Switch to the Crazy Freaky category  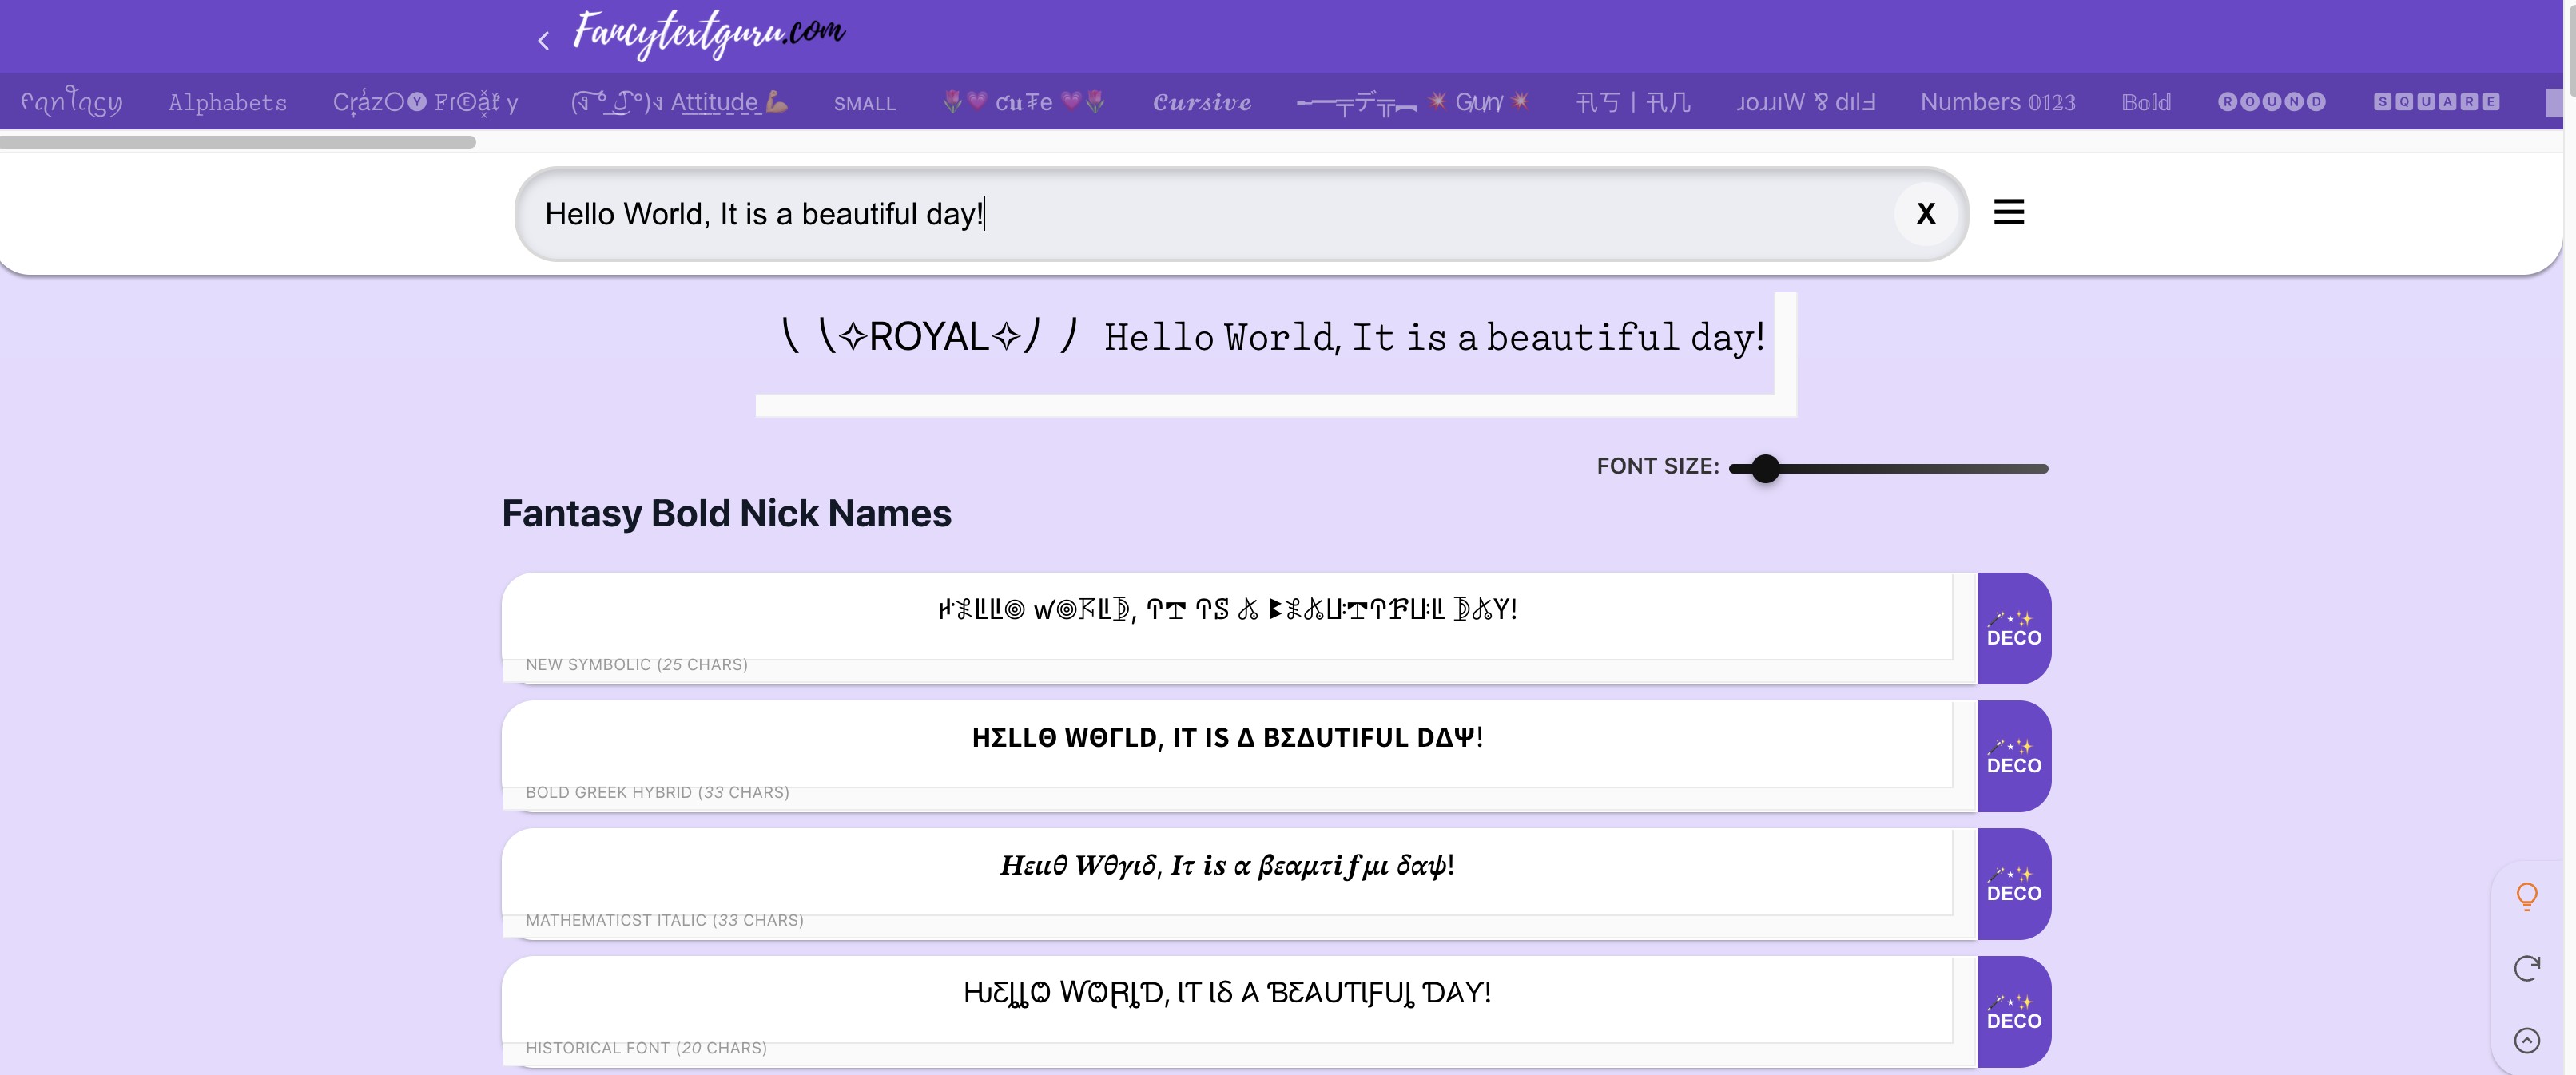tap(426, 102)
